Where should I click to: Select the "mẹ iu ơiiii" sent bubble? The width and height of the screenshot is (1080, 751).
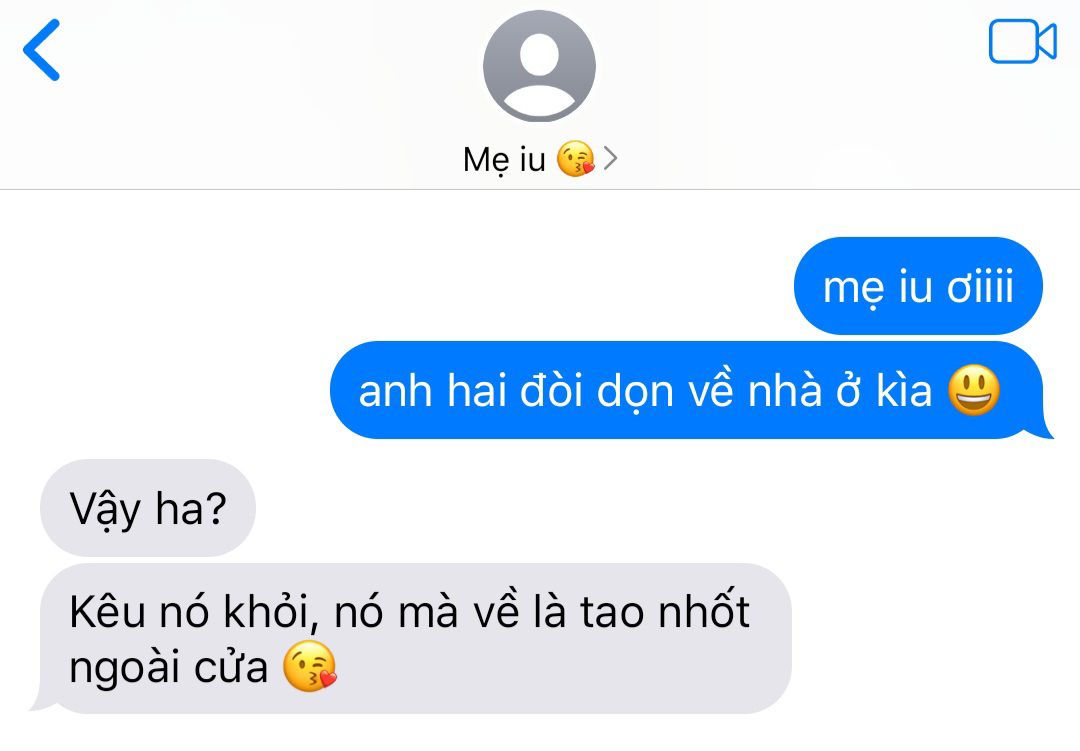[x=918, y=286]
